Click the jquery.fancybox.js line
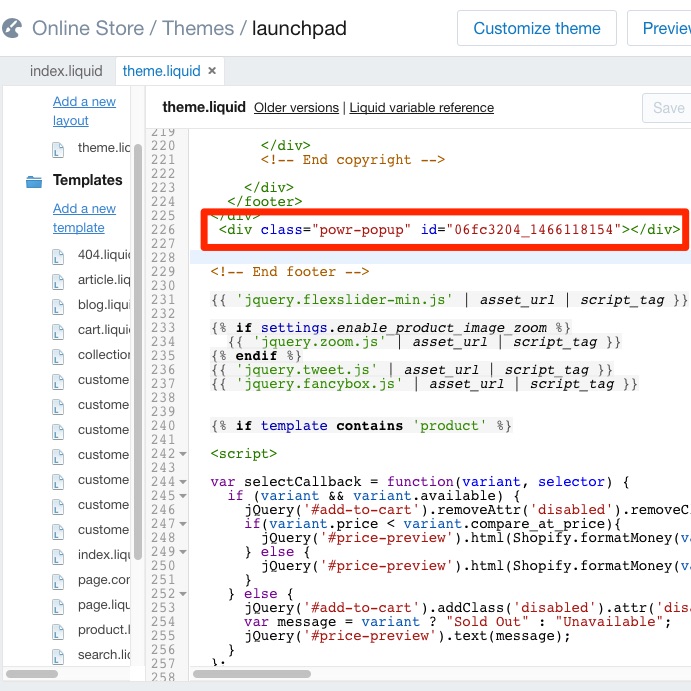Screen dimensions: 691x691 [x=424, y=384]
